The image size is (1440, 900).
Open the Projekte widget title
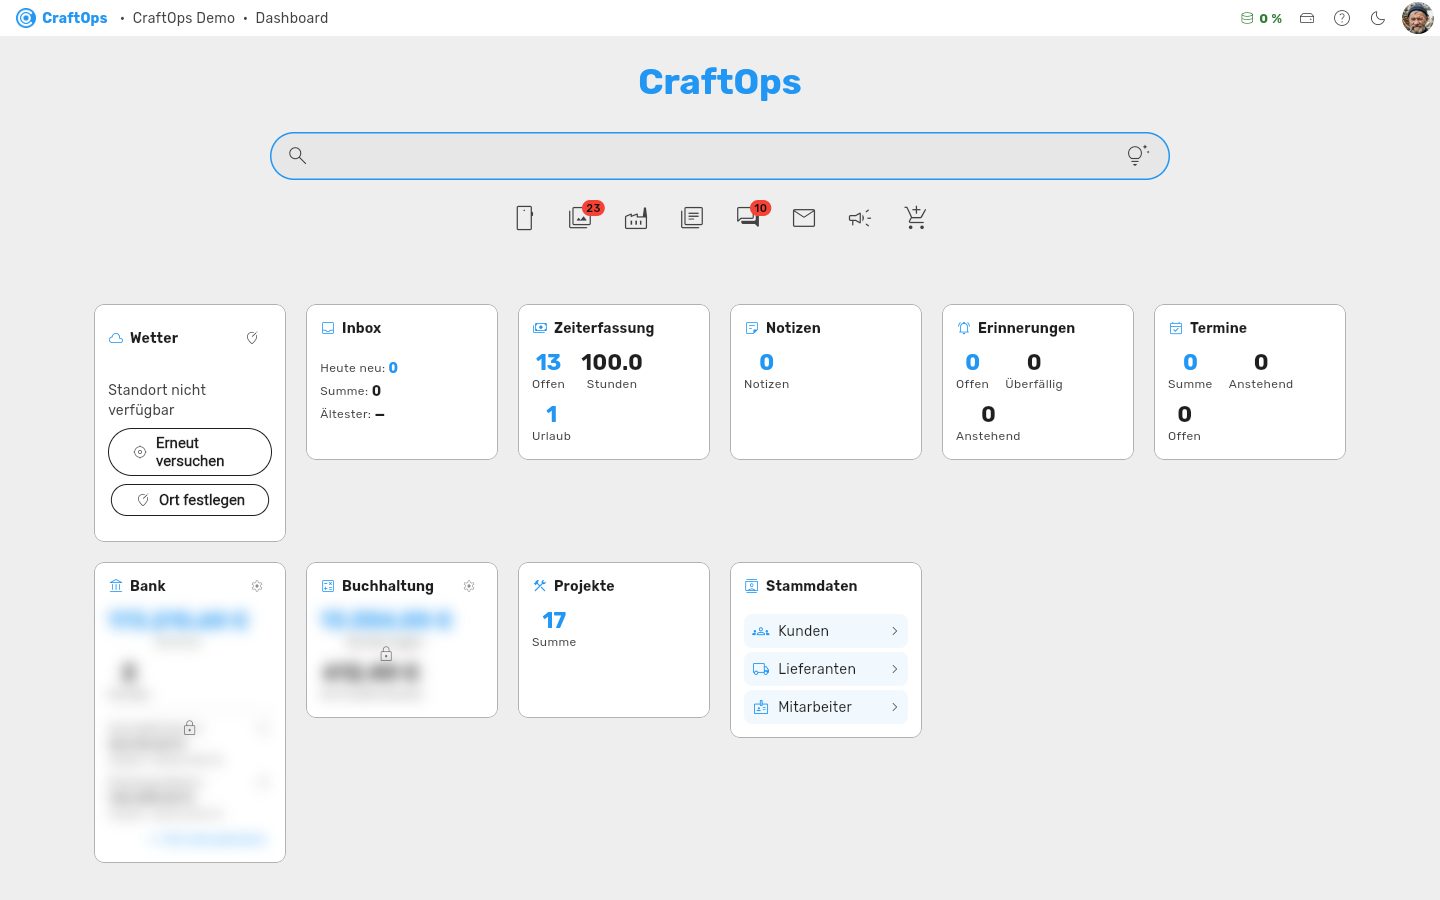(x=584, y=586)
